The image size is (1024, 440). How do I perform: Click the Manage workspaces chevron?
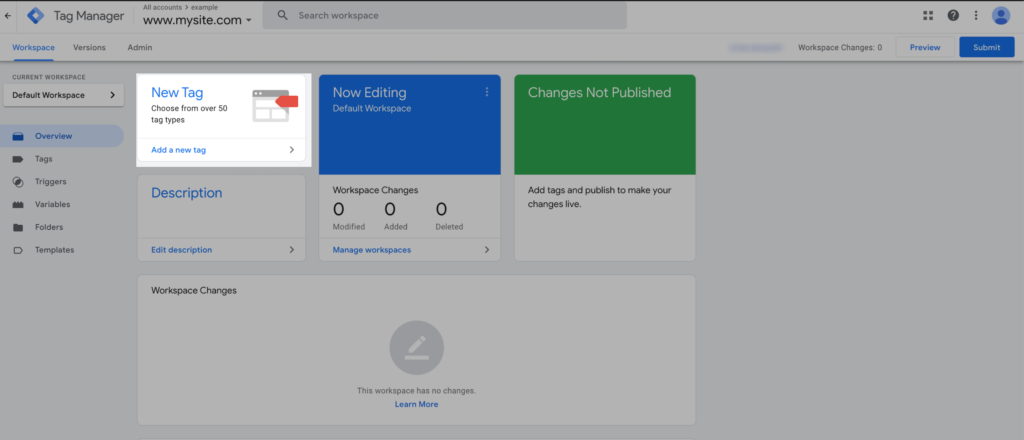(487, 250)
